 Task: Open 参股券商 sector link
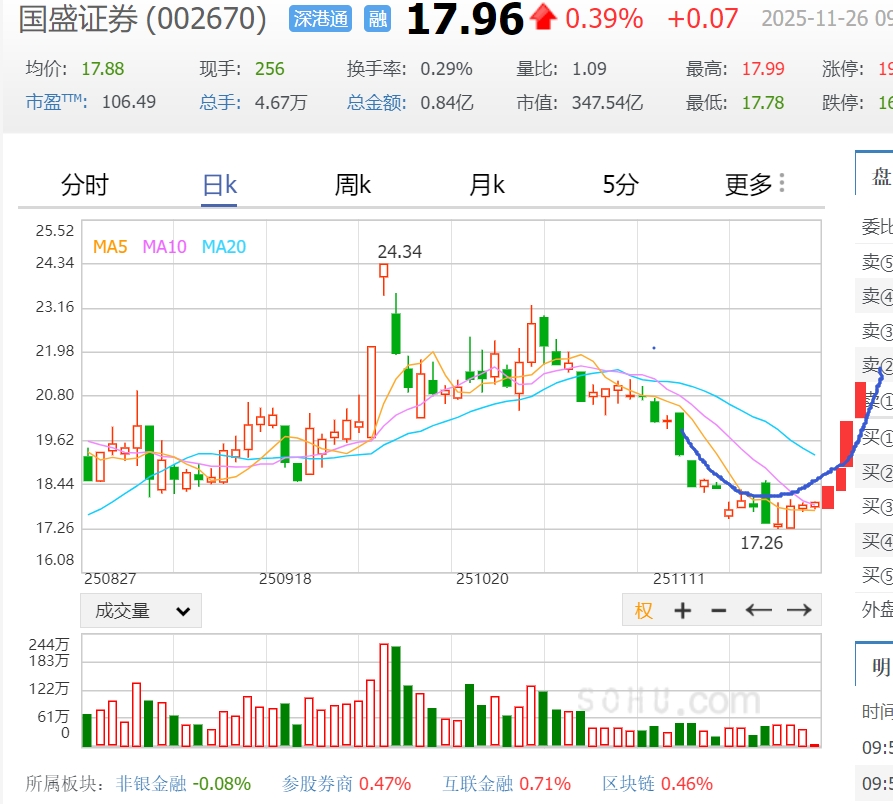[317, 784]
